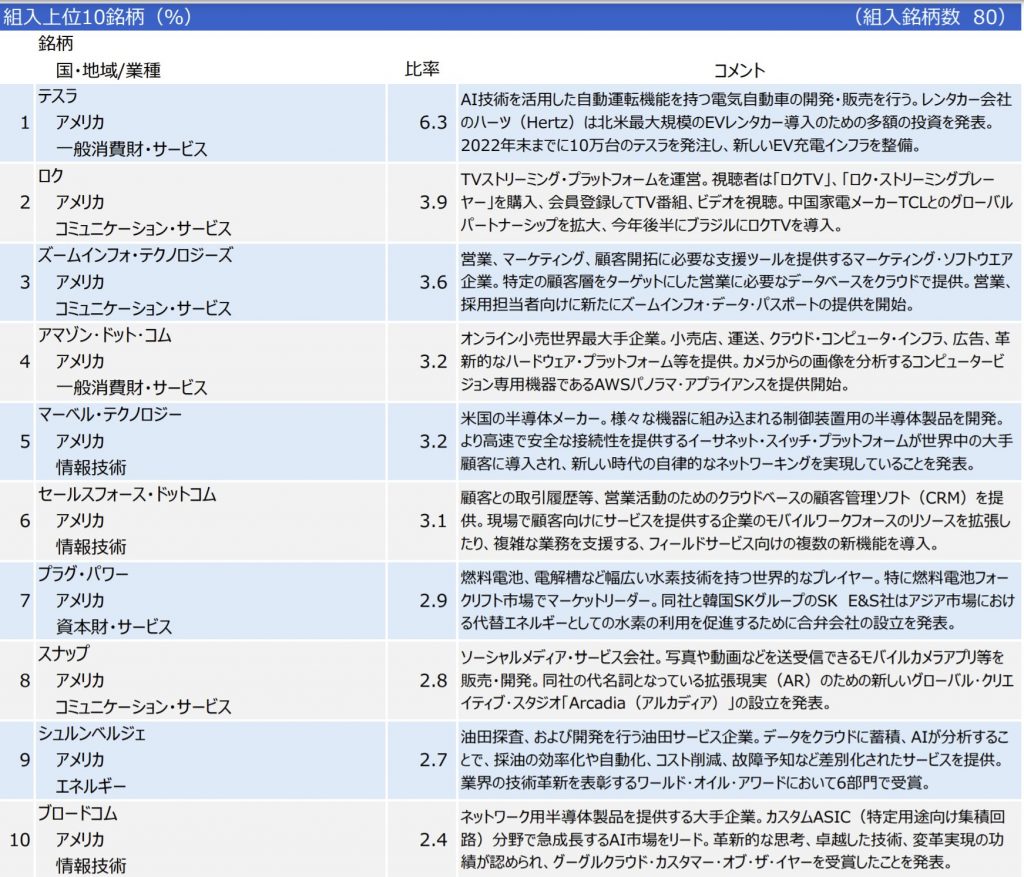Click the マーベル・テクノロジー stock name
Image resolution: width=1024 pixels, height=877 pixels.
click(x=110, y=415)
